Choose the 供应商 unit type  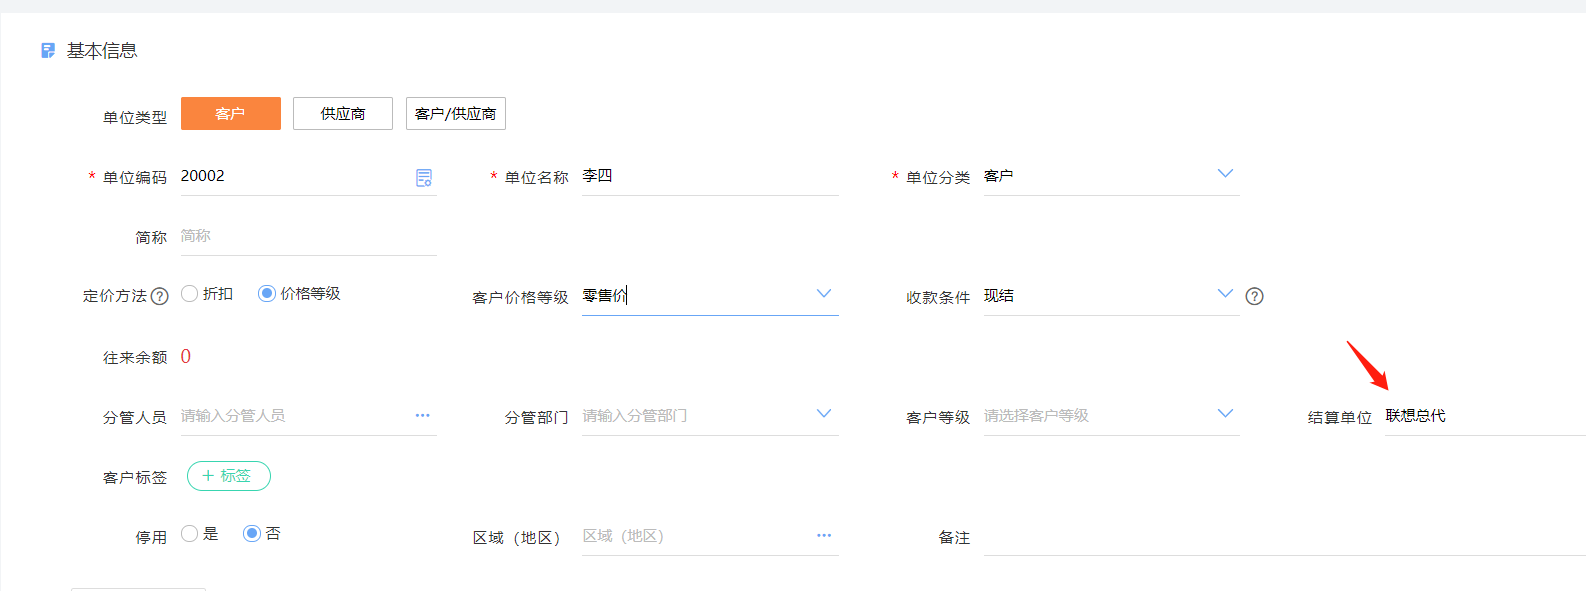tap(343, 114)
